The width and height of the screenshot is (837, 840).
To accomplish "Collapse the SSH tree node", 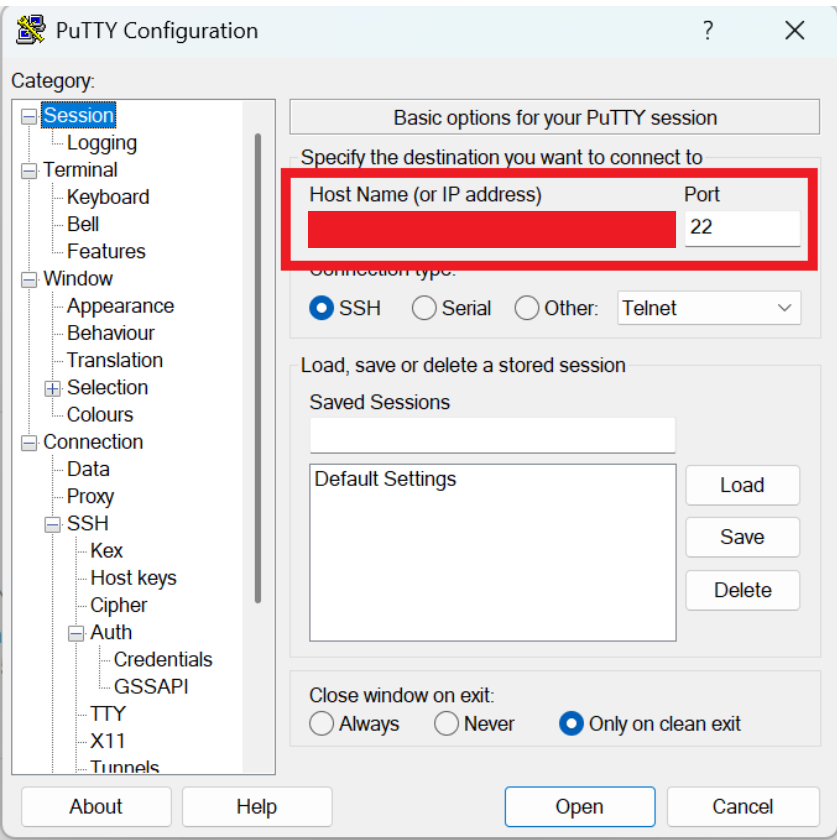I will pyautogui.click(x=52, y=524).
